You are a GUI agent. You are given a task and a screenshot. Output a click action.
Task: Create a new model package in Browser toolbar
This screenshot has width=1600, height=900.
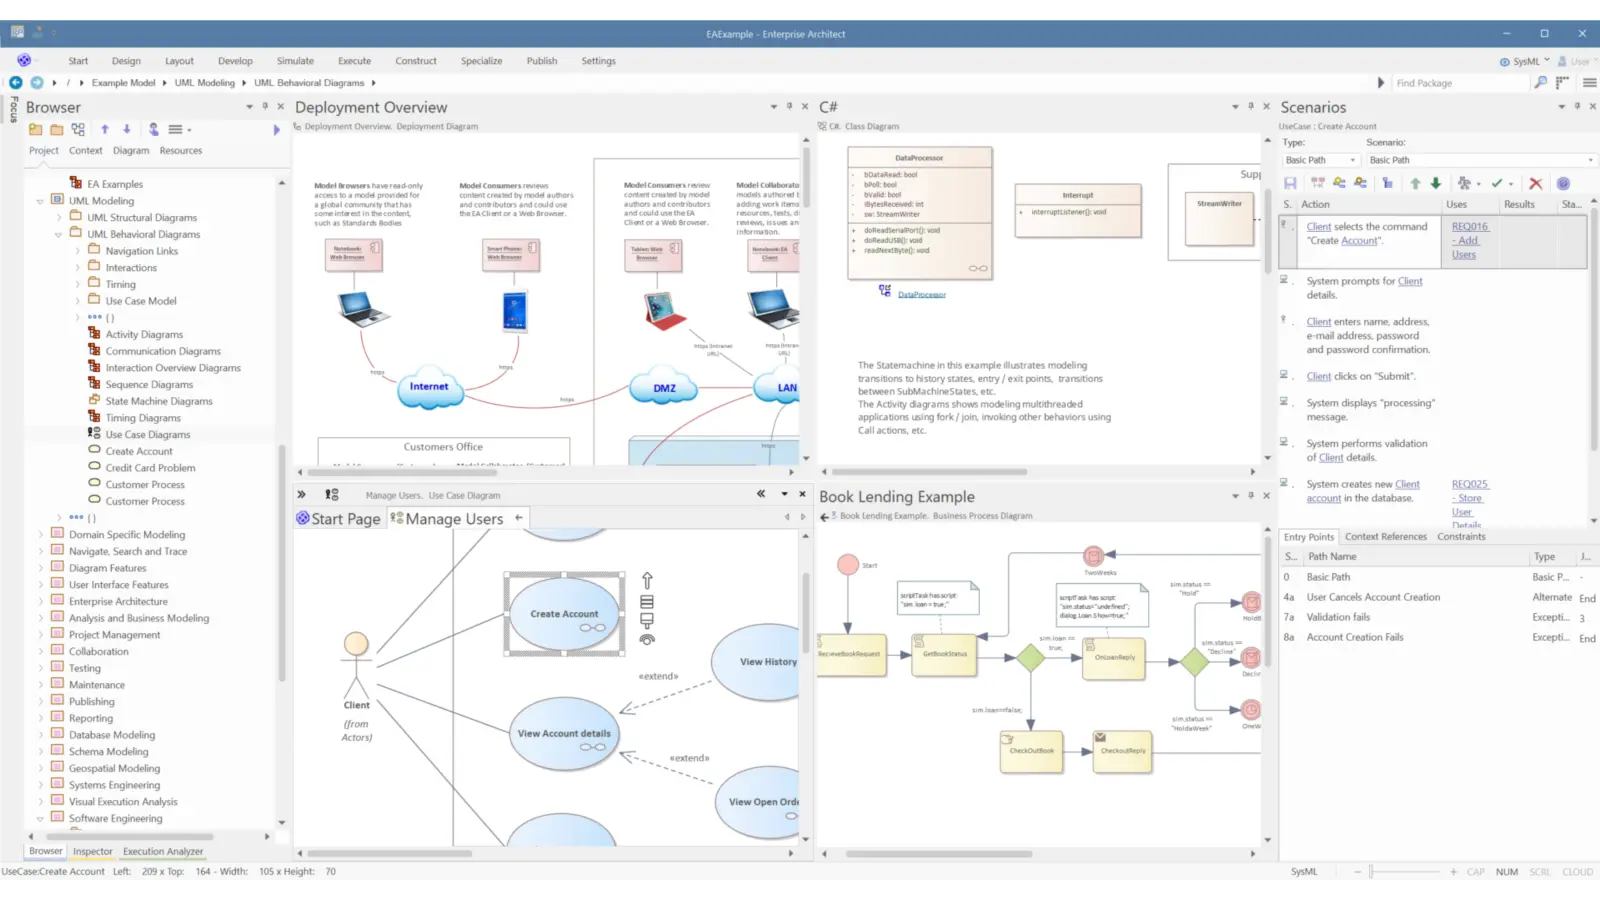click(36, 129)
